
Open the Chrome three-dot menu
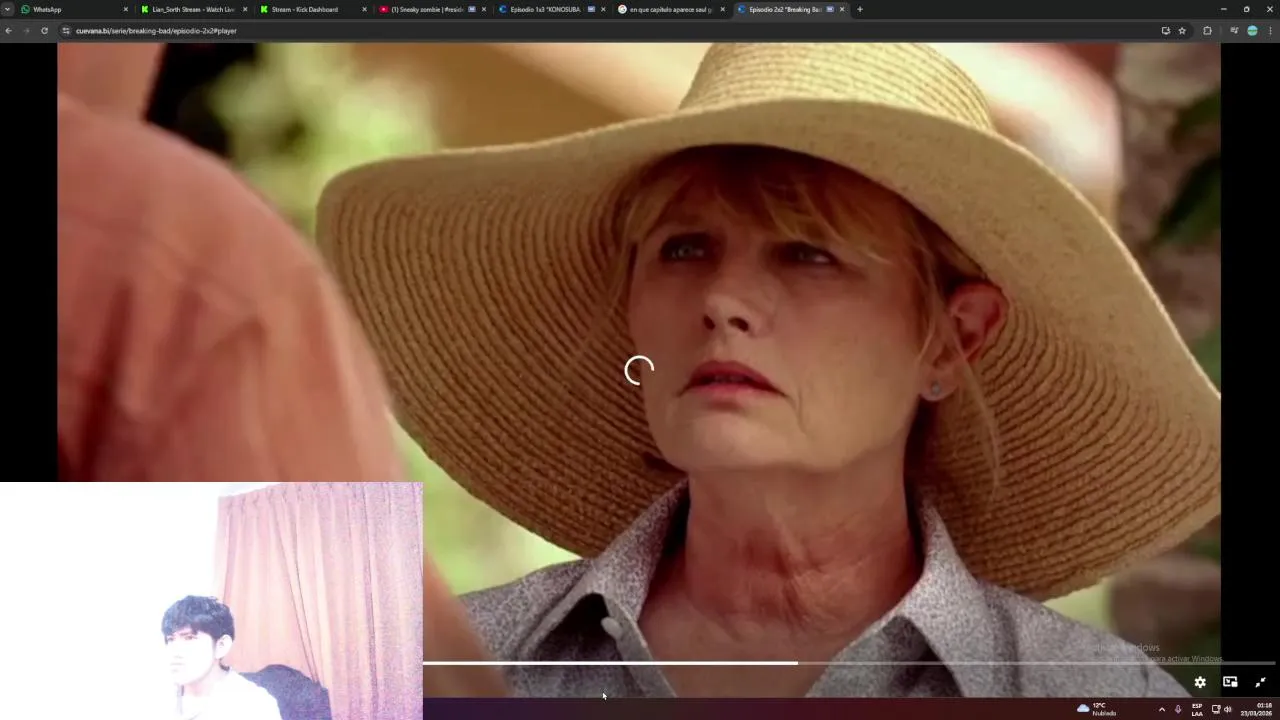[x=1271, y=31]
